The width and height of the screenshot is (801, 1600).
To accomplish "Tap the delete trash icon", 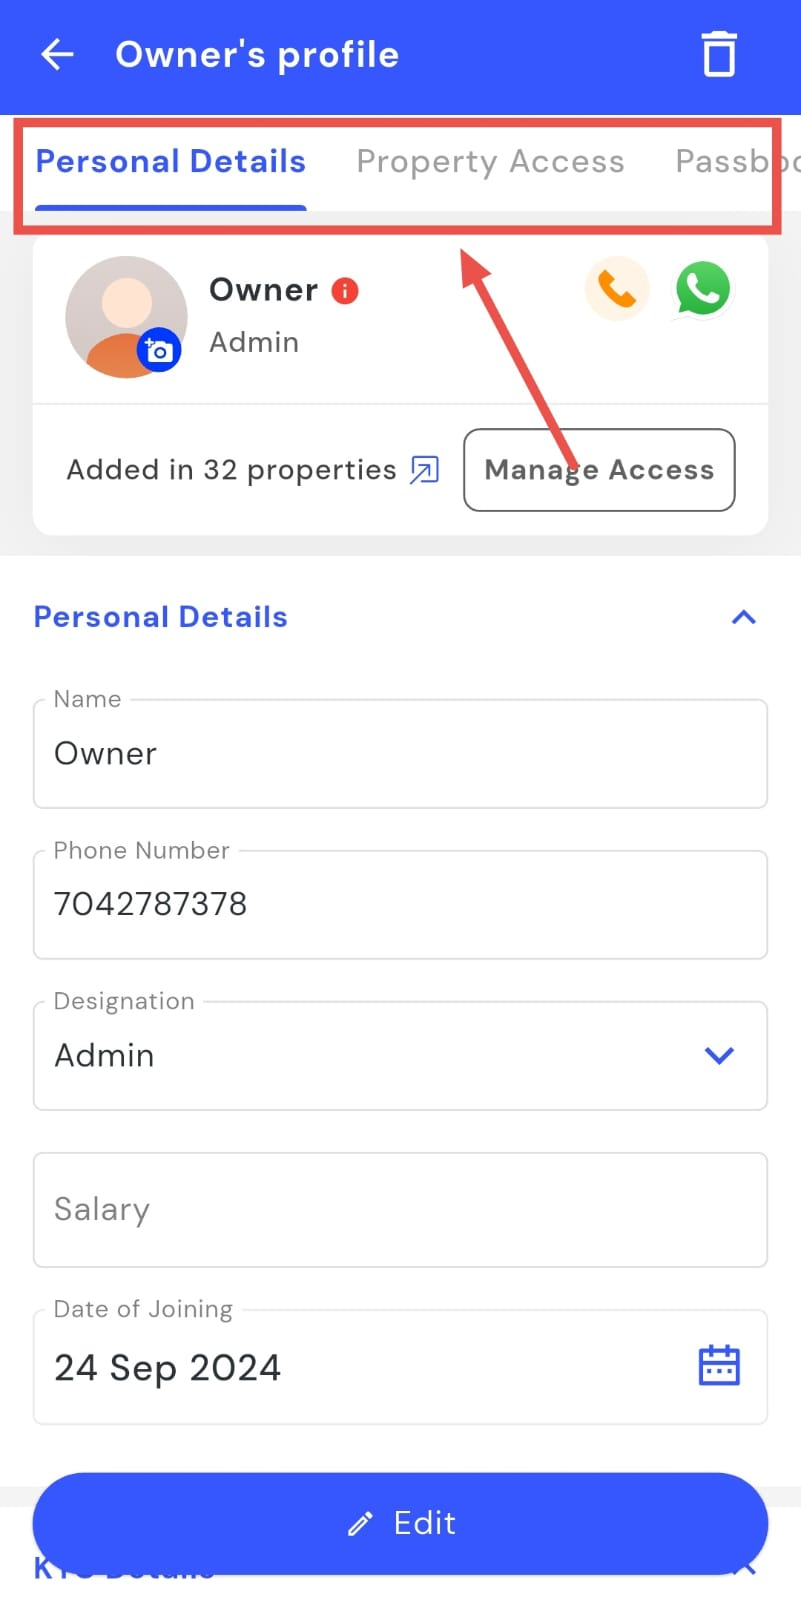I will [x=718, y=55].
